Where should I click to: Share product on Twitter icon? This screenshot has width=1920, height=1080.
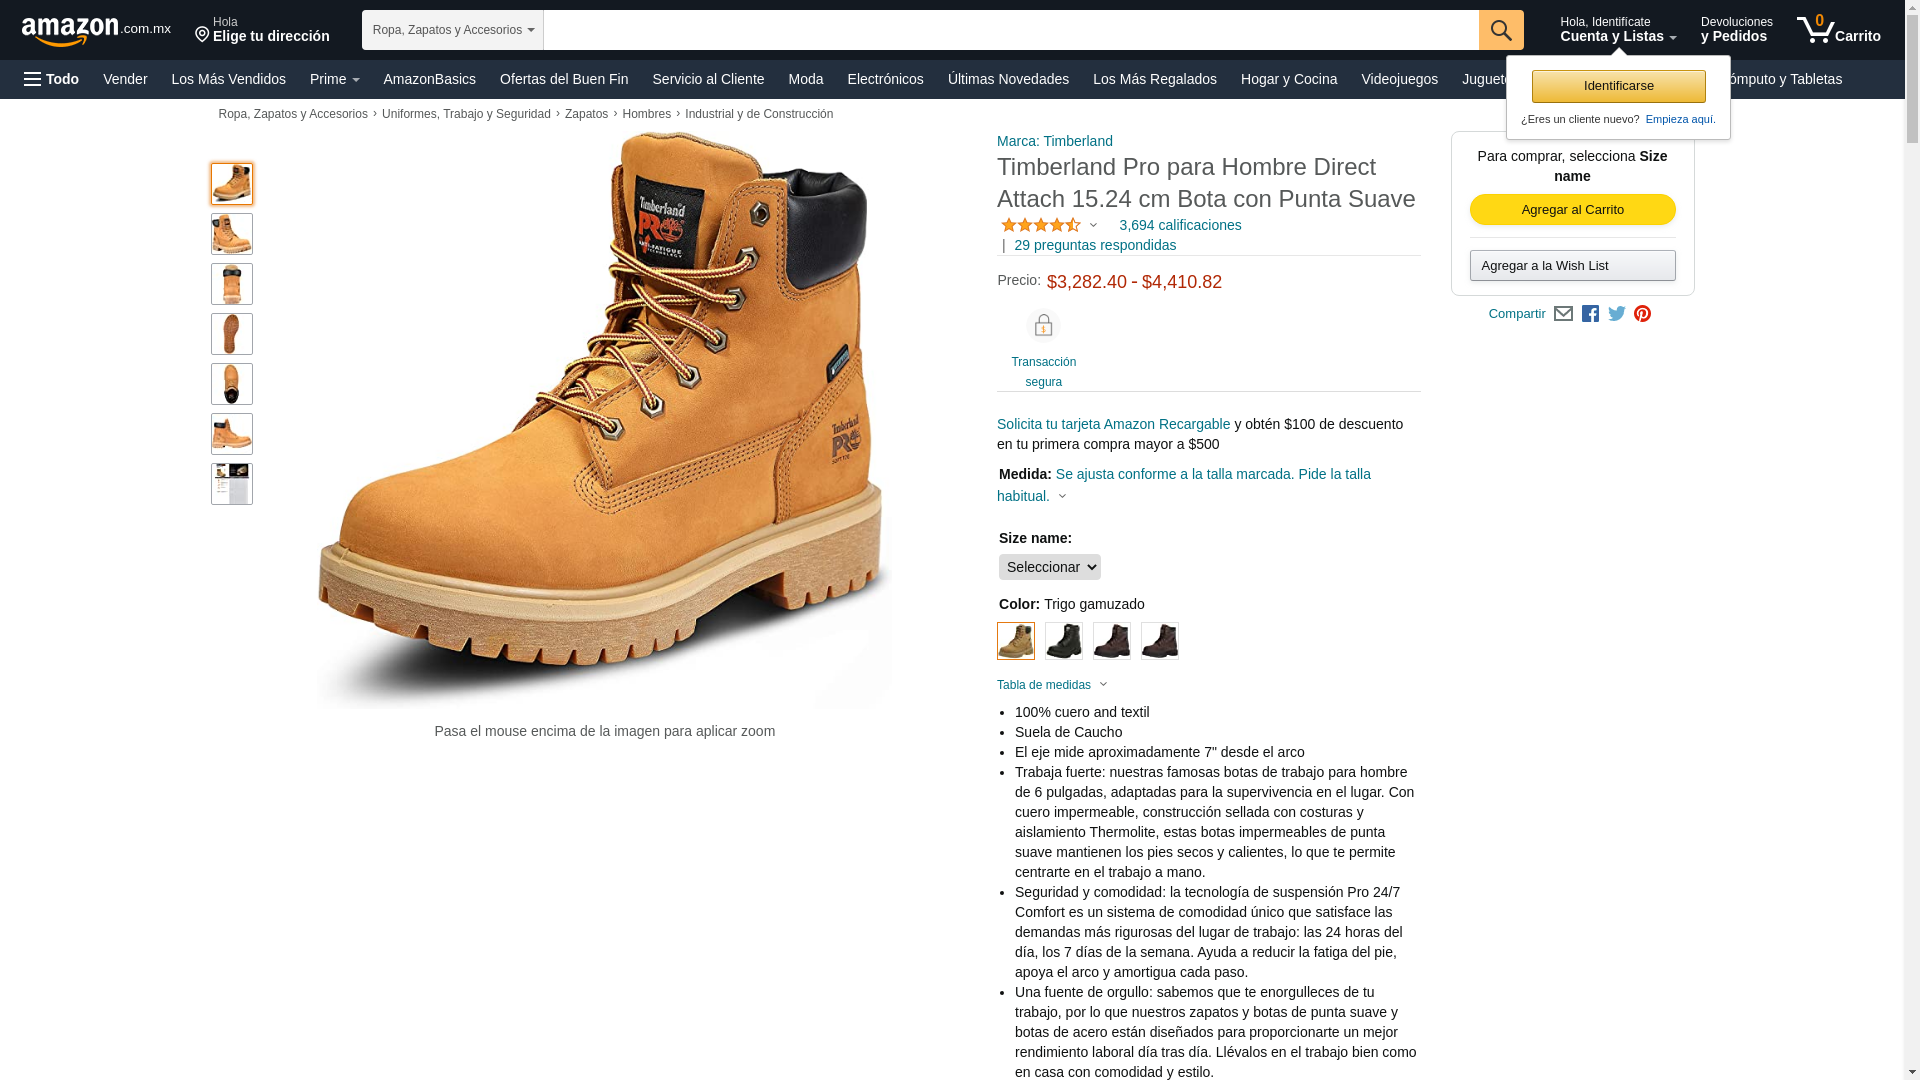1617,314
